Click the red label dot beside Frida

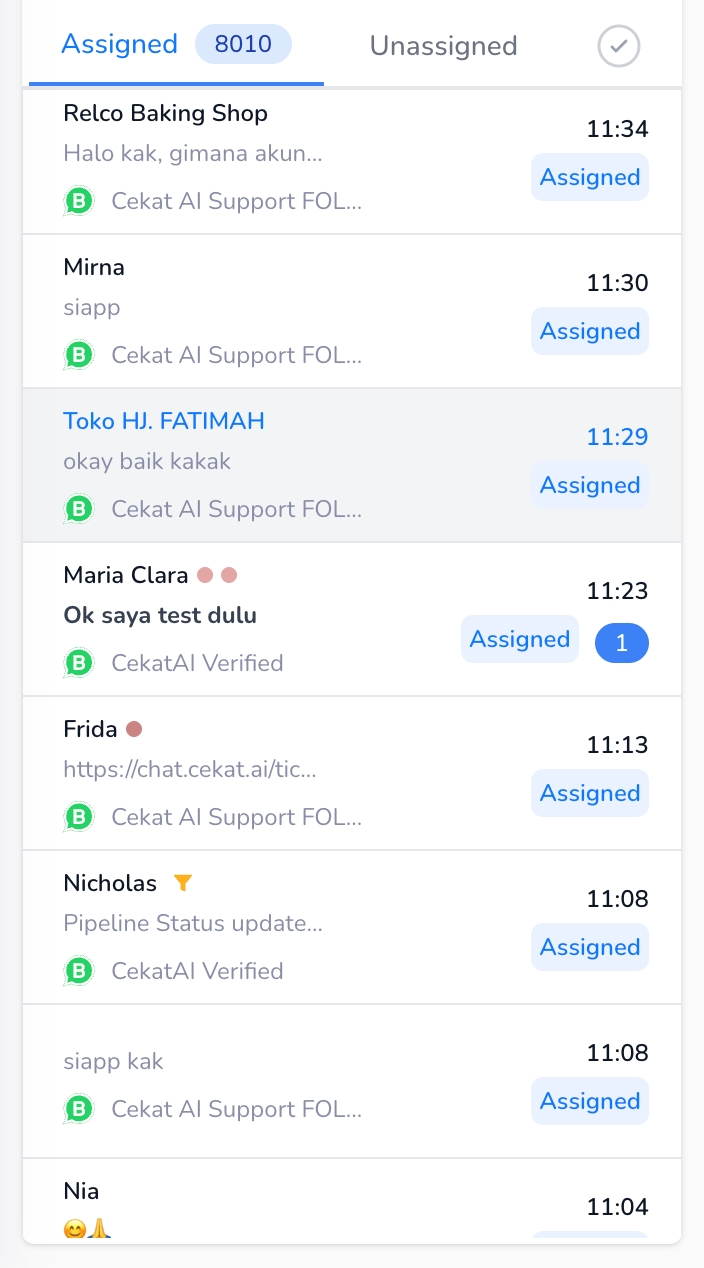(x=134, y=729)
